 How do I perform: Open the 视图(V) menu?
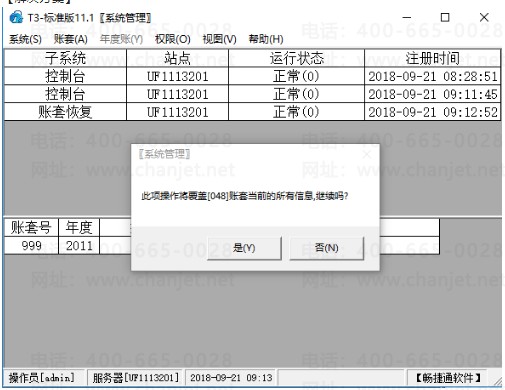219,39
